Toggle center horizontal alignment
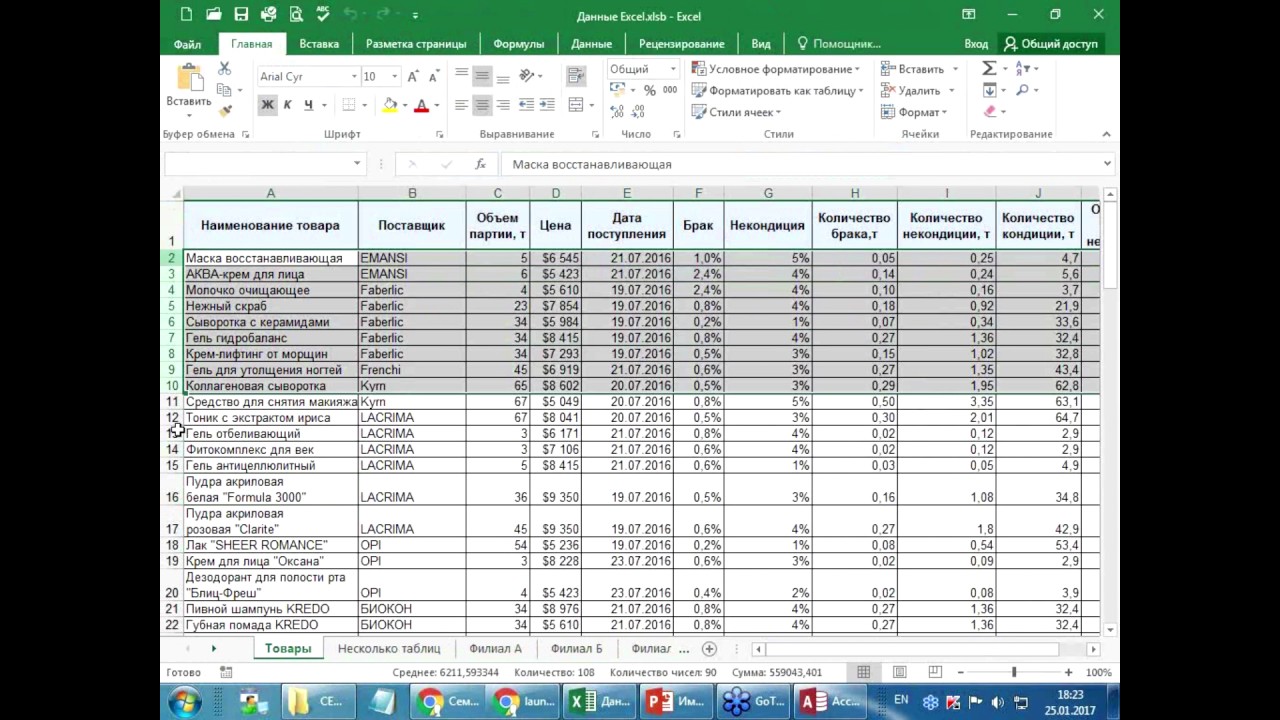The image size is (1280, 720). [x=482, y=105]
